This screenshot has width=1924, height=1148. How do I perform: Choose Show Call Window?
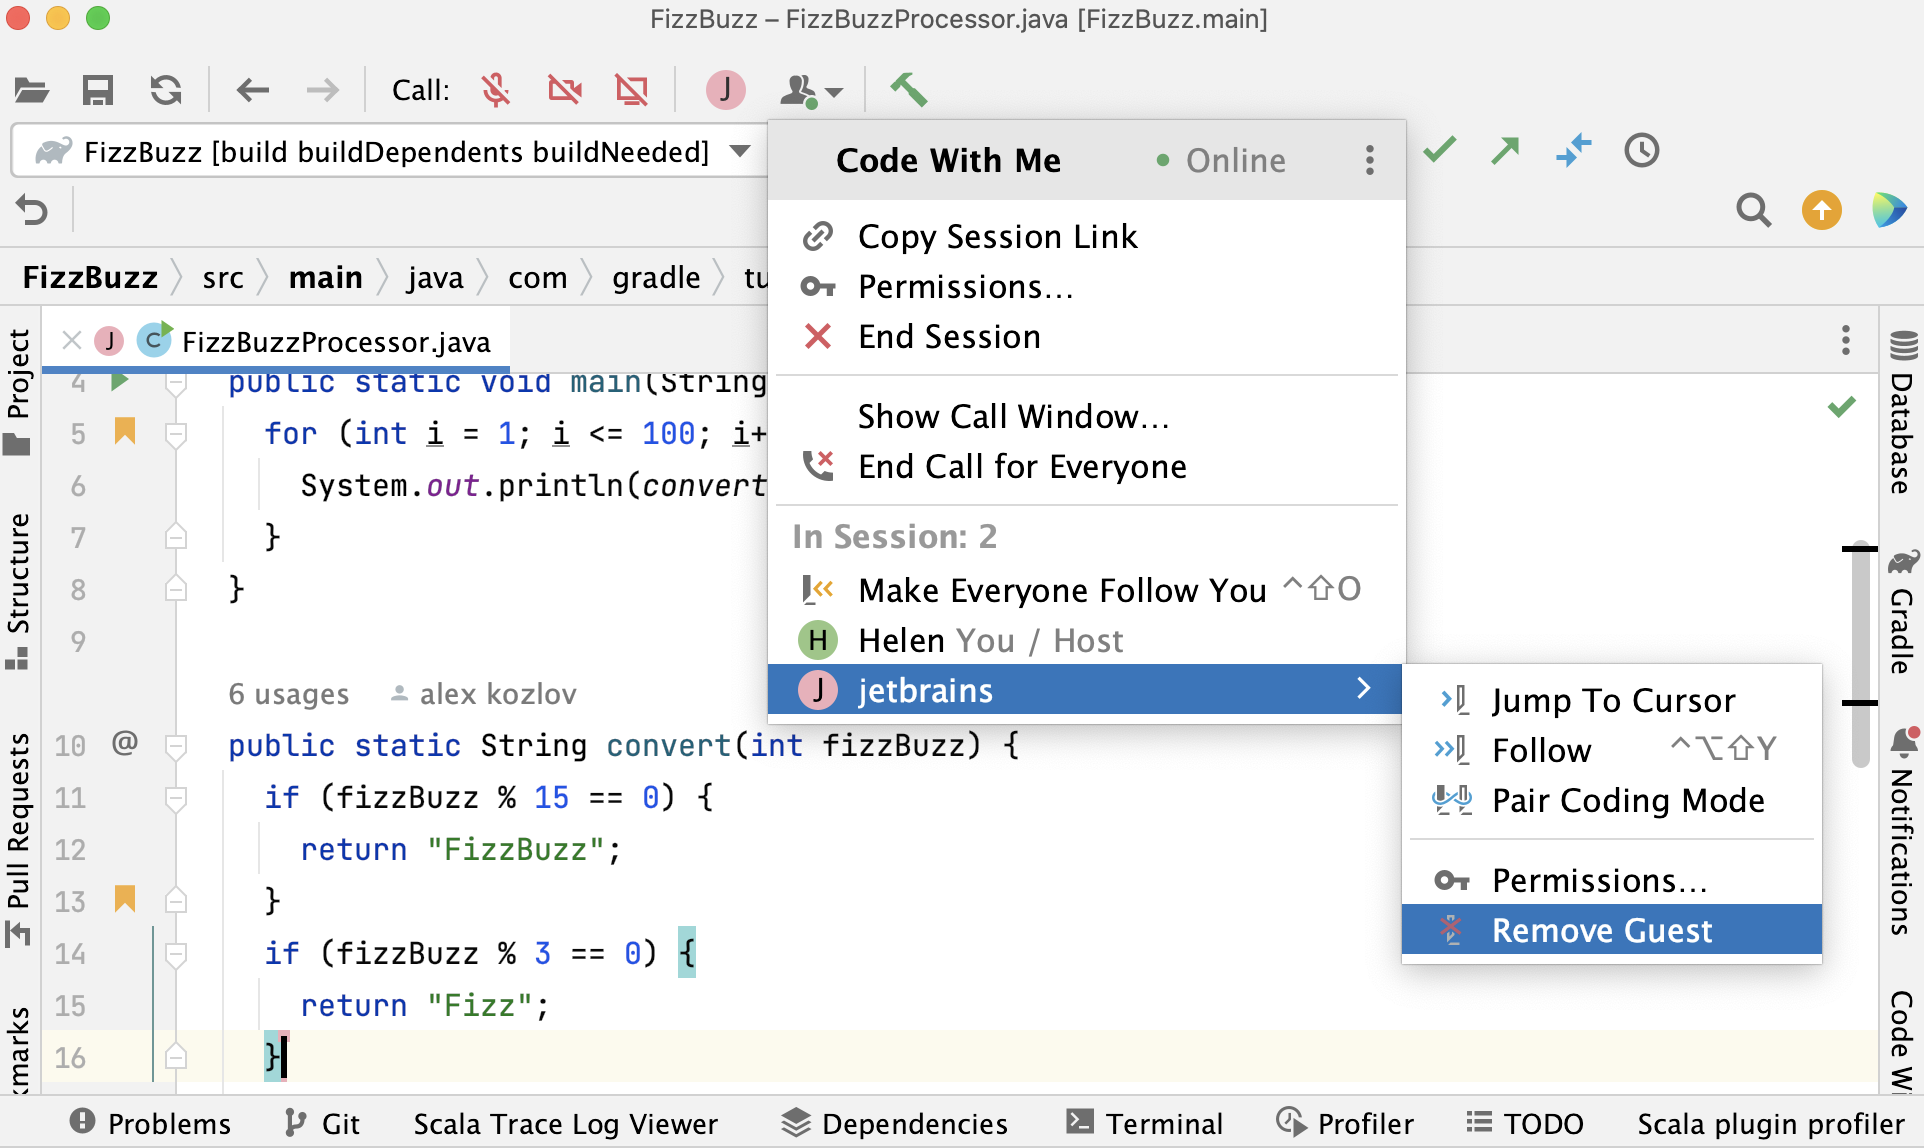coord(1087,416)
